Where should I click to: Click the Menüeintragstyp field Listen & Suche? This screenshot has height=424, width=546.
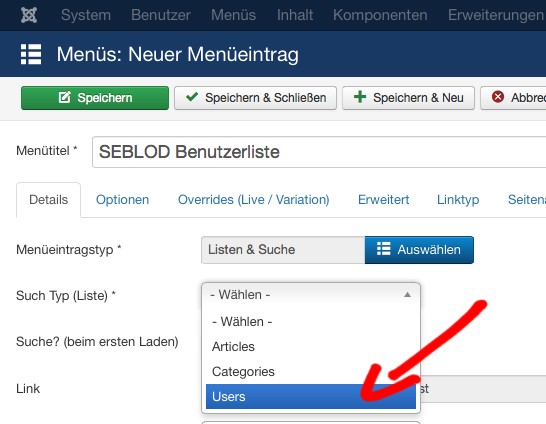click(x=283, y=250)
